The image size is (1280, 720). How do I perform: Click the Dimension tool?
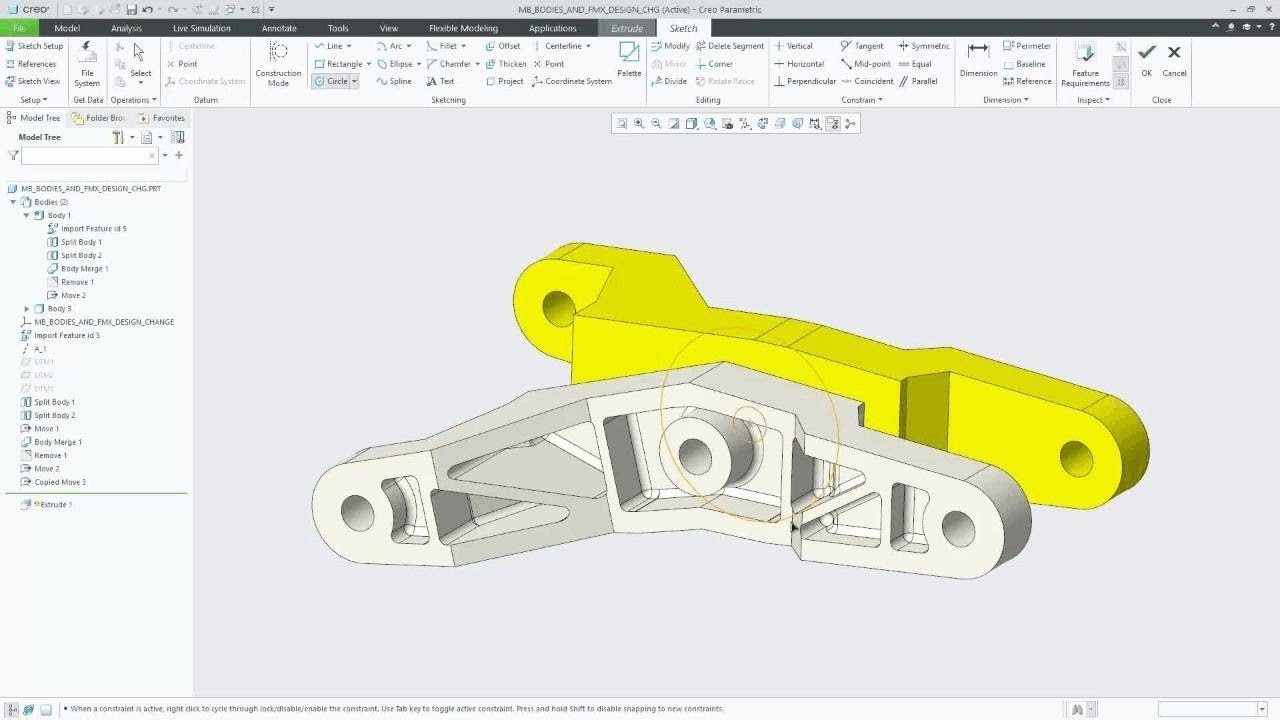pyautogui.click(x=978, y=59)
